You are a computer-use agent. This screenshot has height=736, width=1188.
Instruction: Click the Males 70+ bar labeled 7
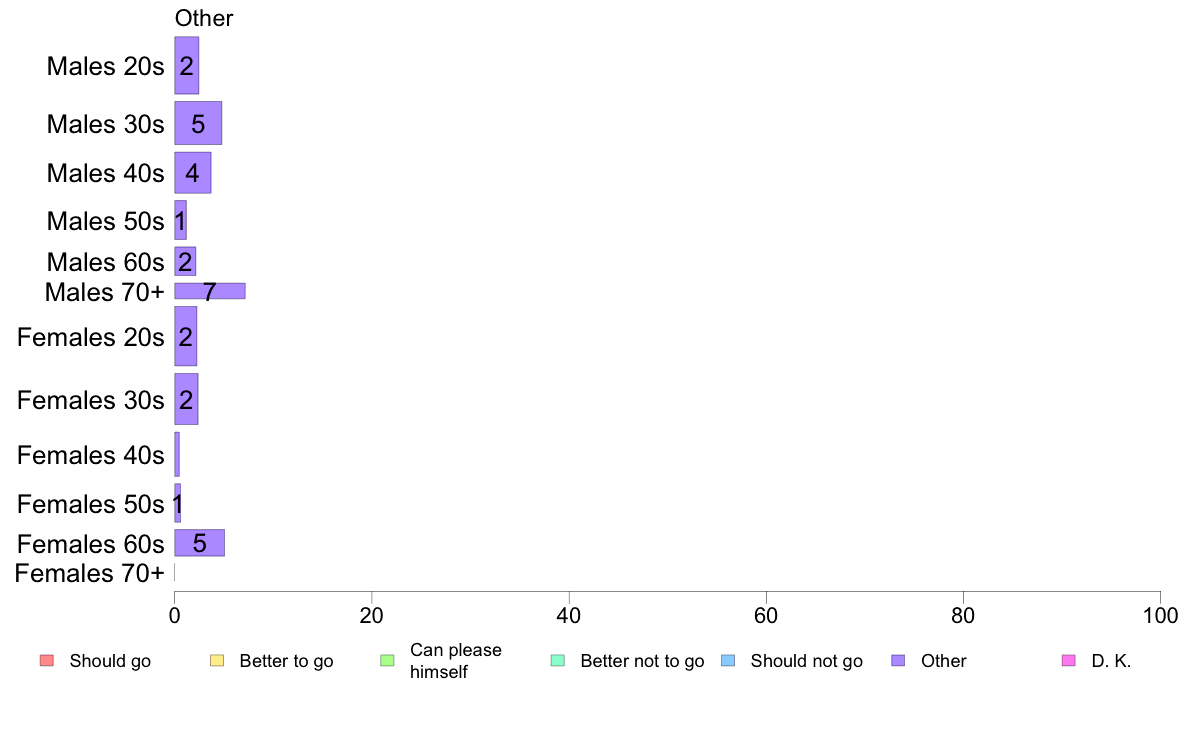coord(210,291)
